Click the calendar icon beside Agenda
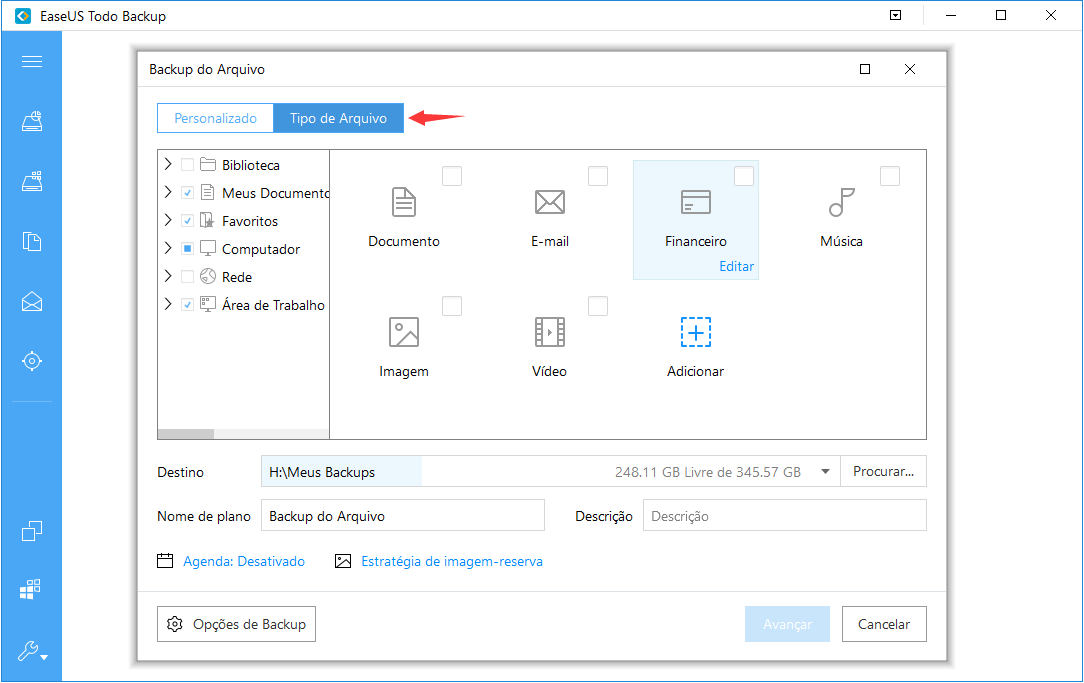The image size is (1084, 683). 165,561
